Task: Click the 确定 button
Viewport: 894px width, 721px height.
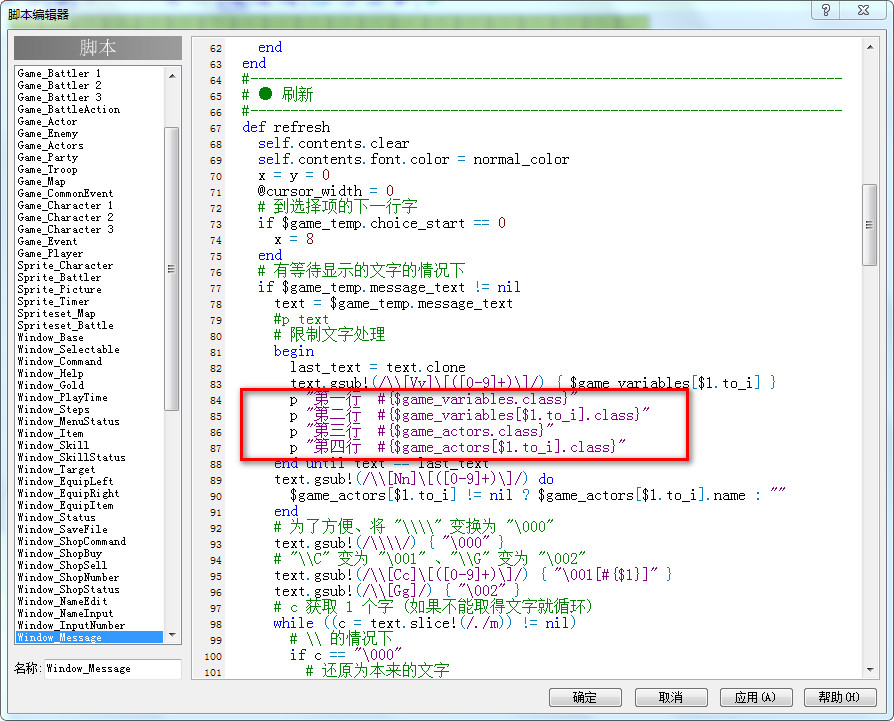Action: (585, 697)
